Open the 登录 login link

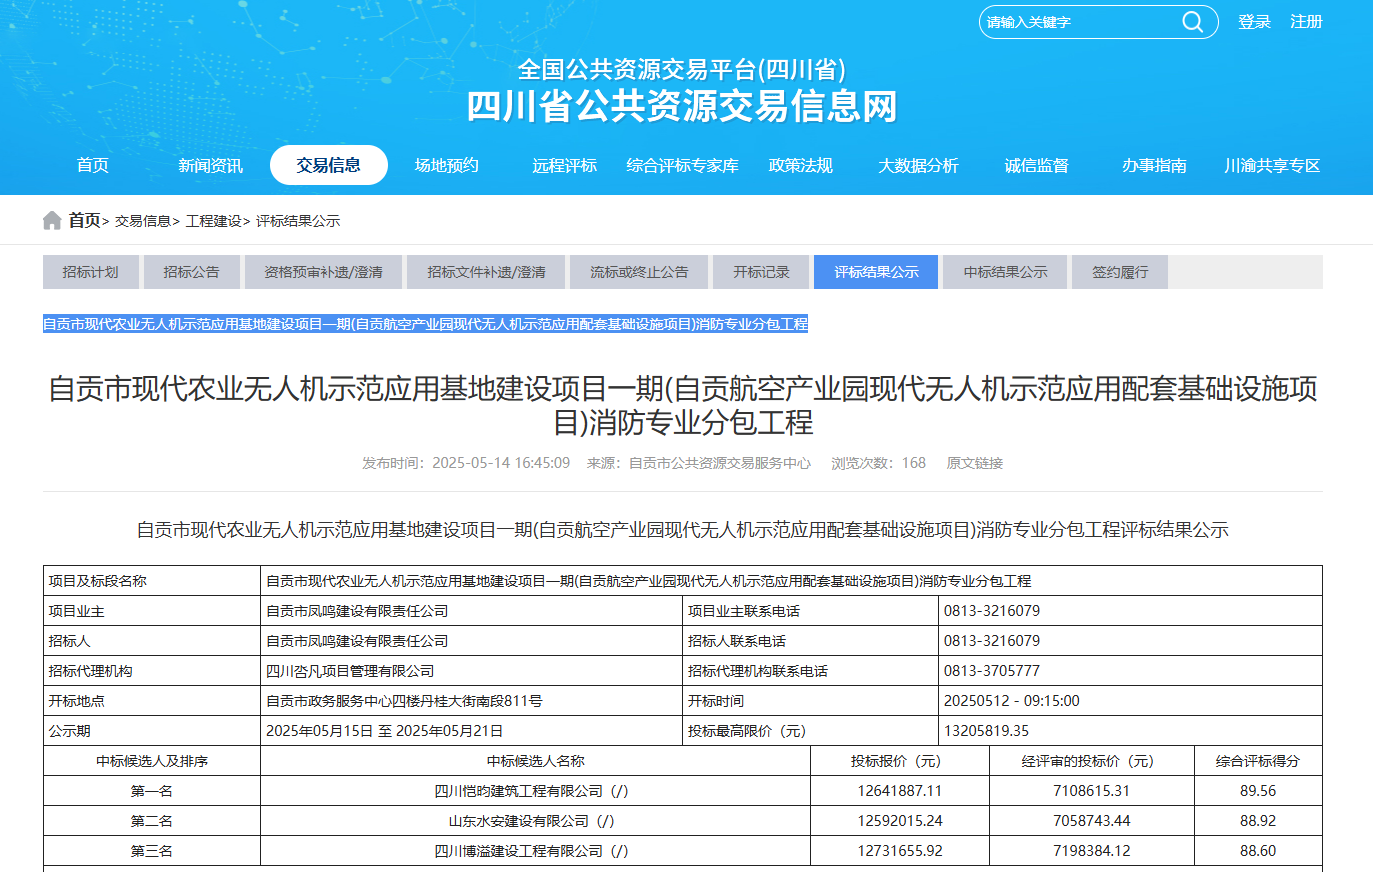click(1254, 22)
